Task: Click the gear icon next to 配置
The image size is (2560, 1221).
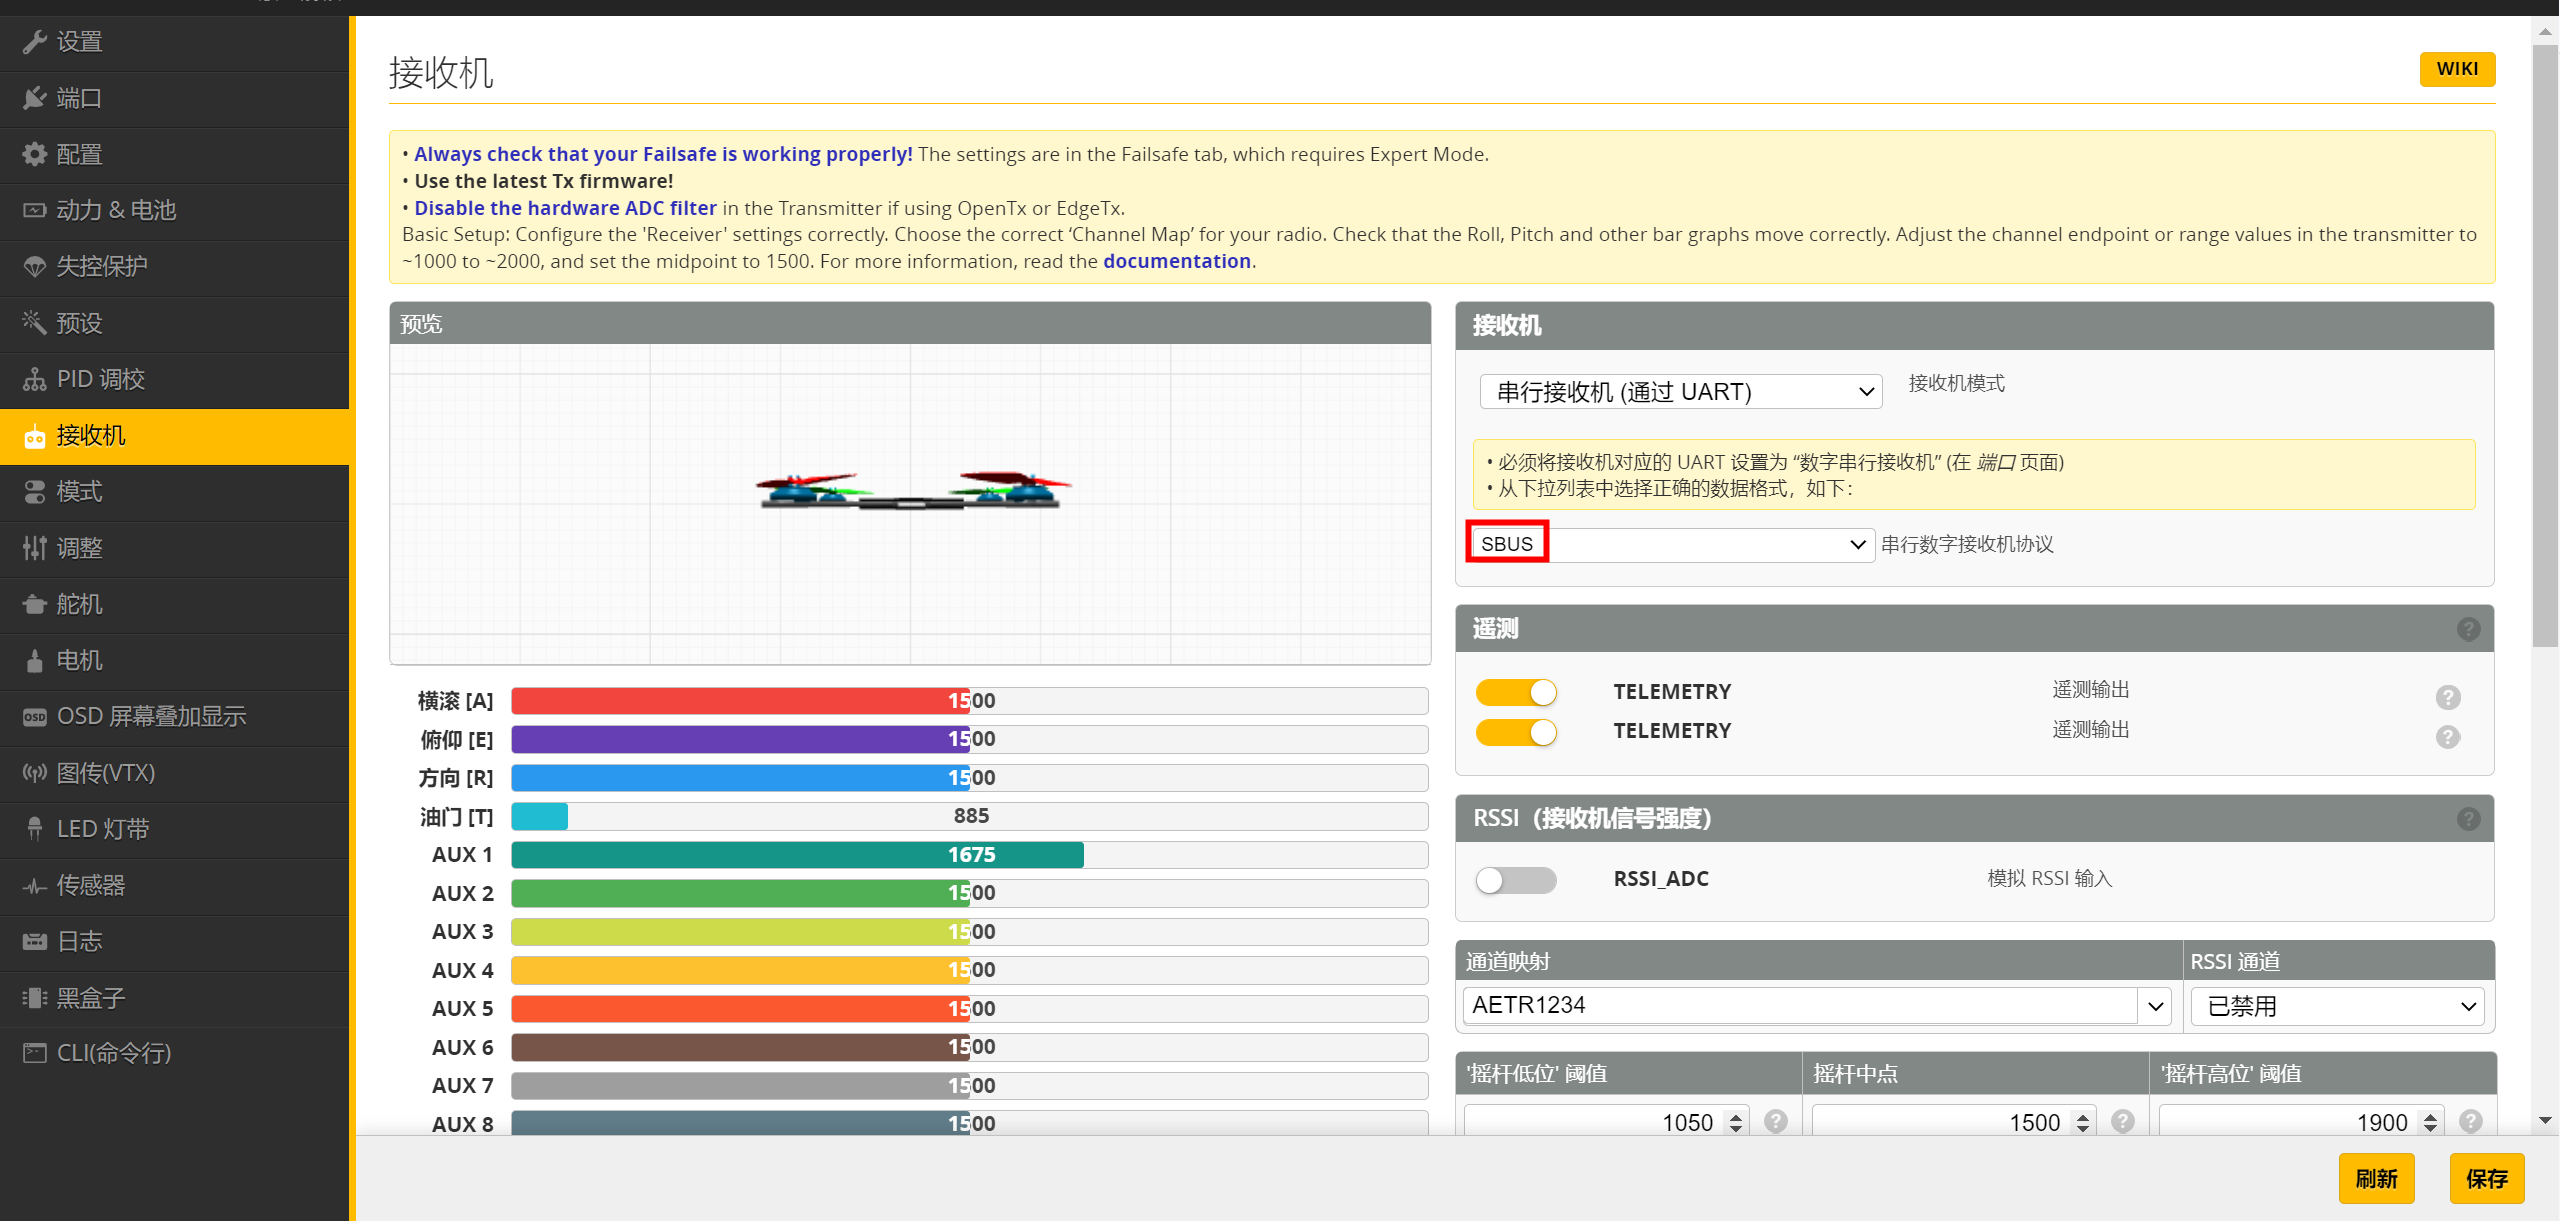Action: [x=34, y=154]
